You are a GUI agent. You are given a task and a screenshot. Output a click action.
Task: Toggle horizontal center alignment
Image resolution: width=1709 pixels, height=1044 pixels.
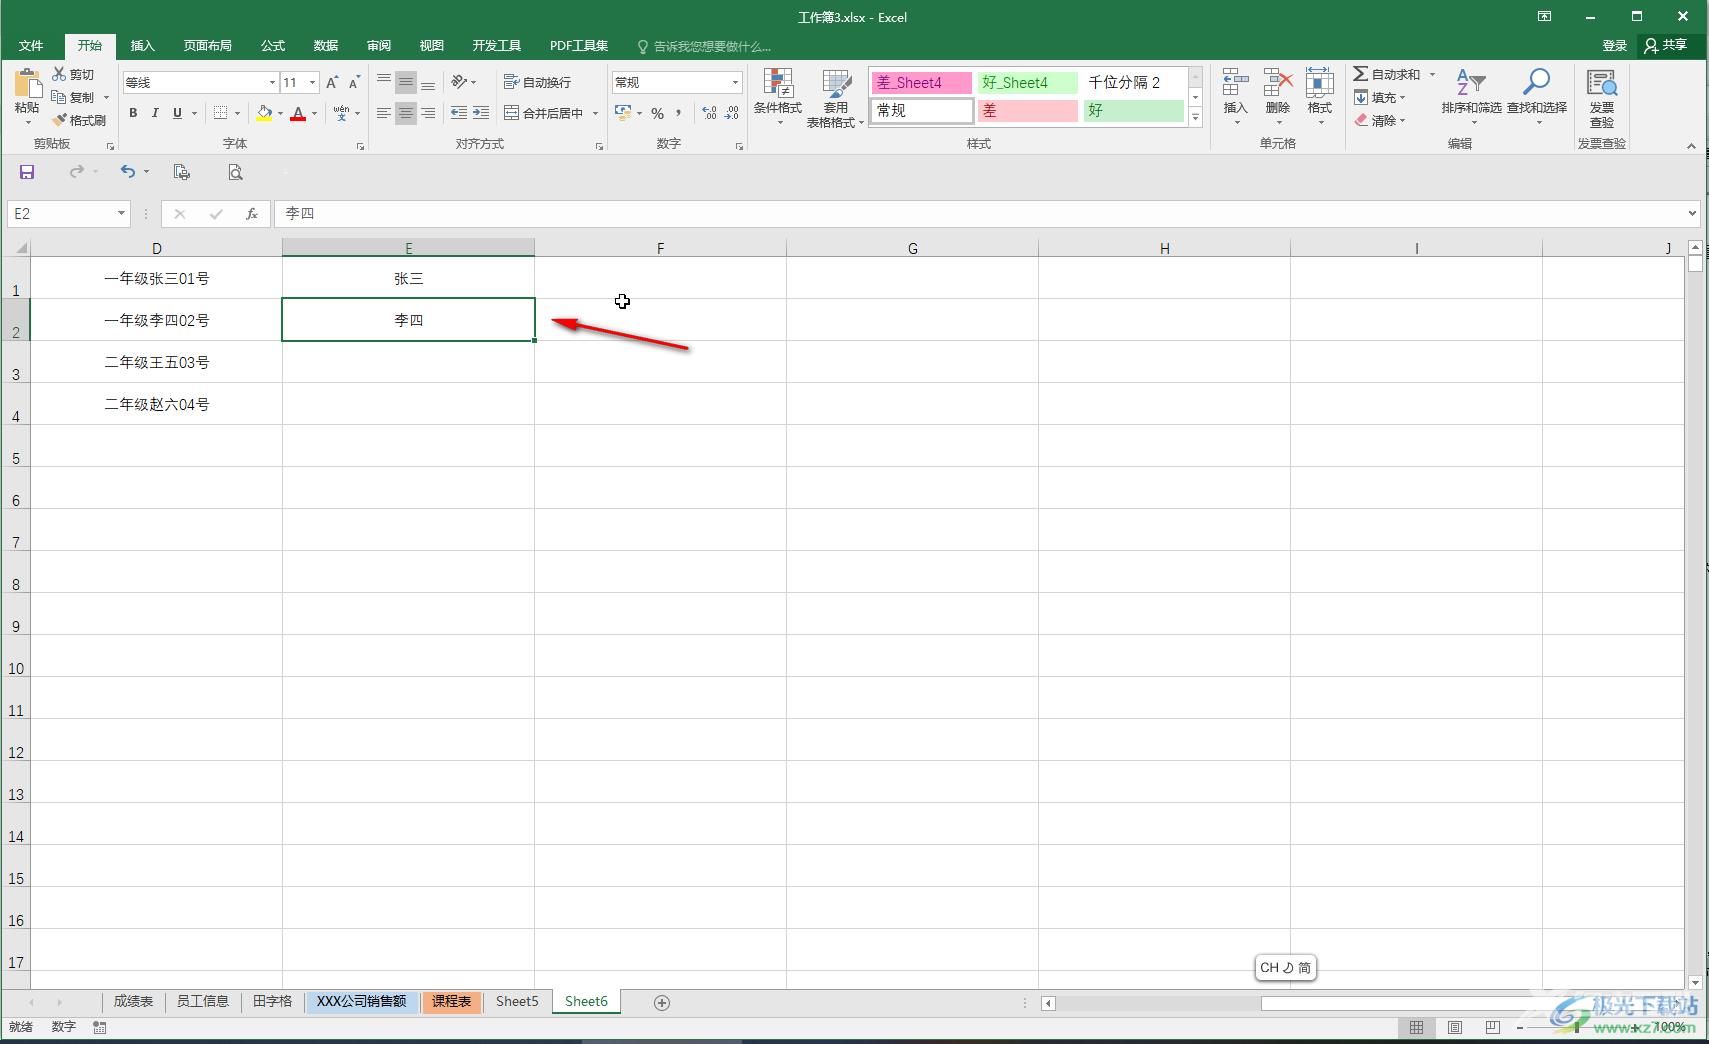(x=406, y=113)
